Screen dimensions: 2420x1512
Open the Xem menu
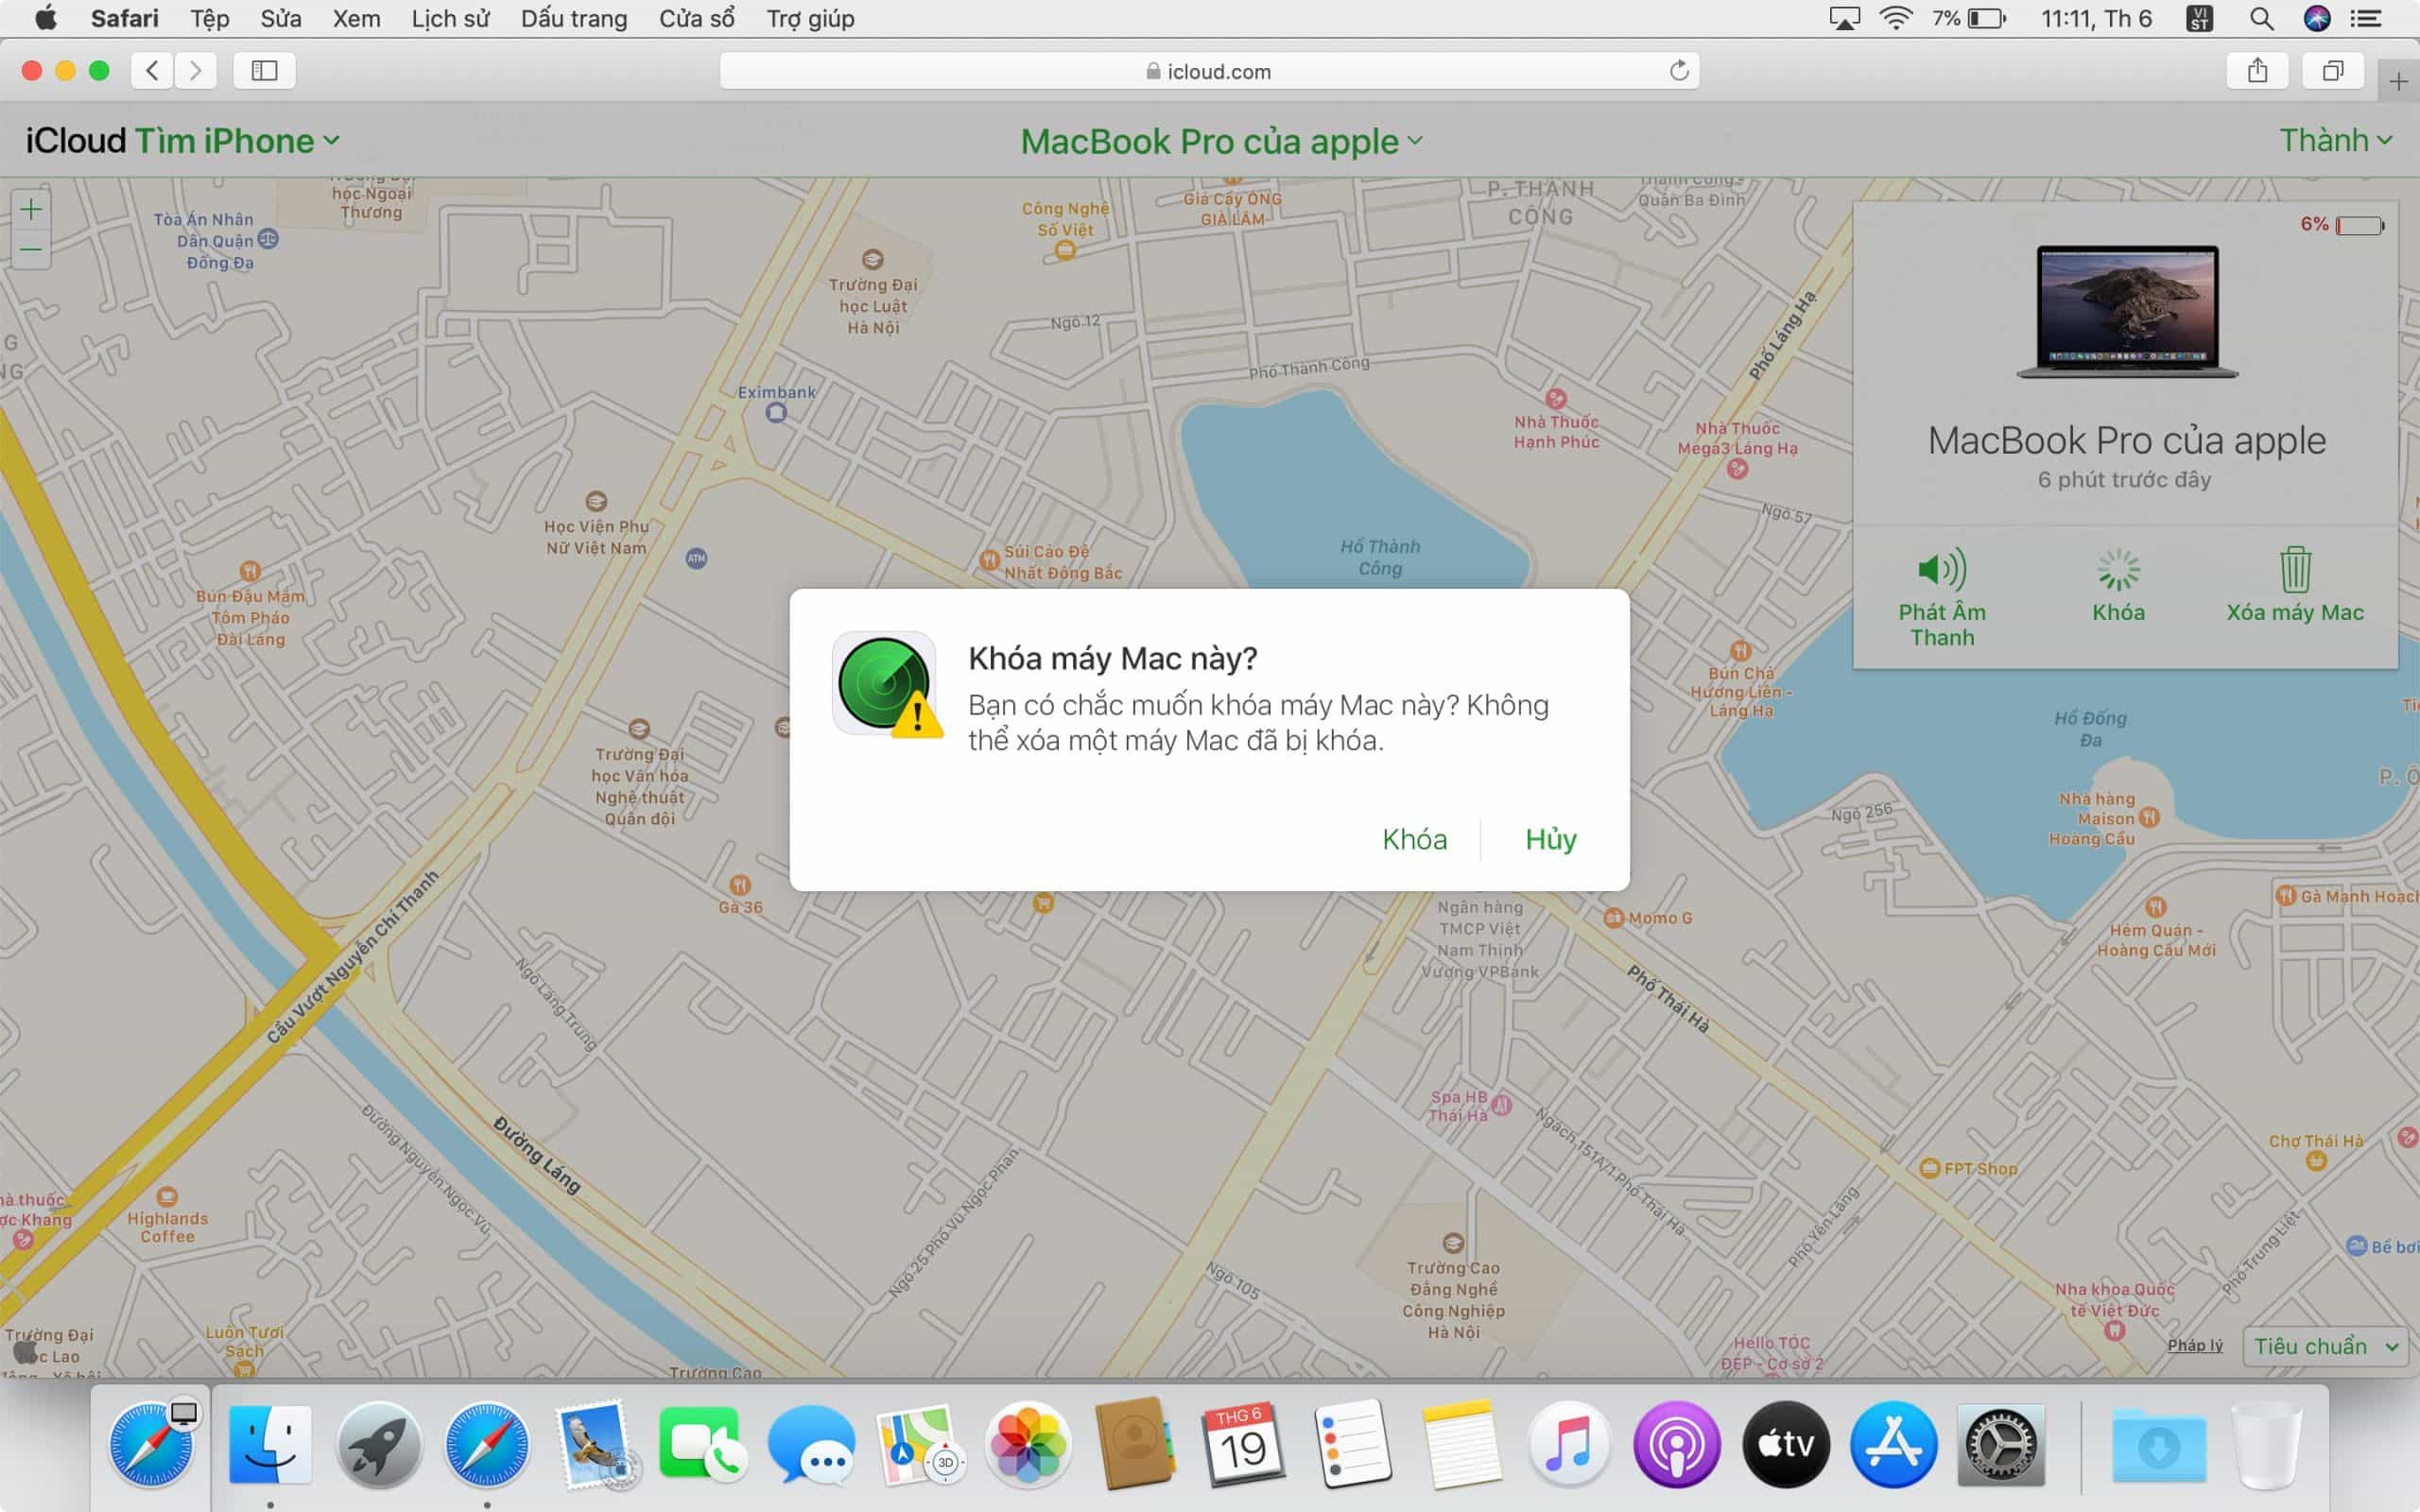356,18
